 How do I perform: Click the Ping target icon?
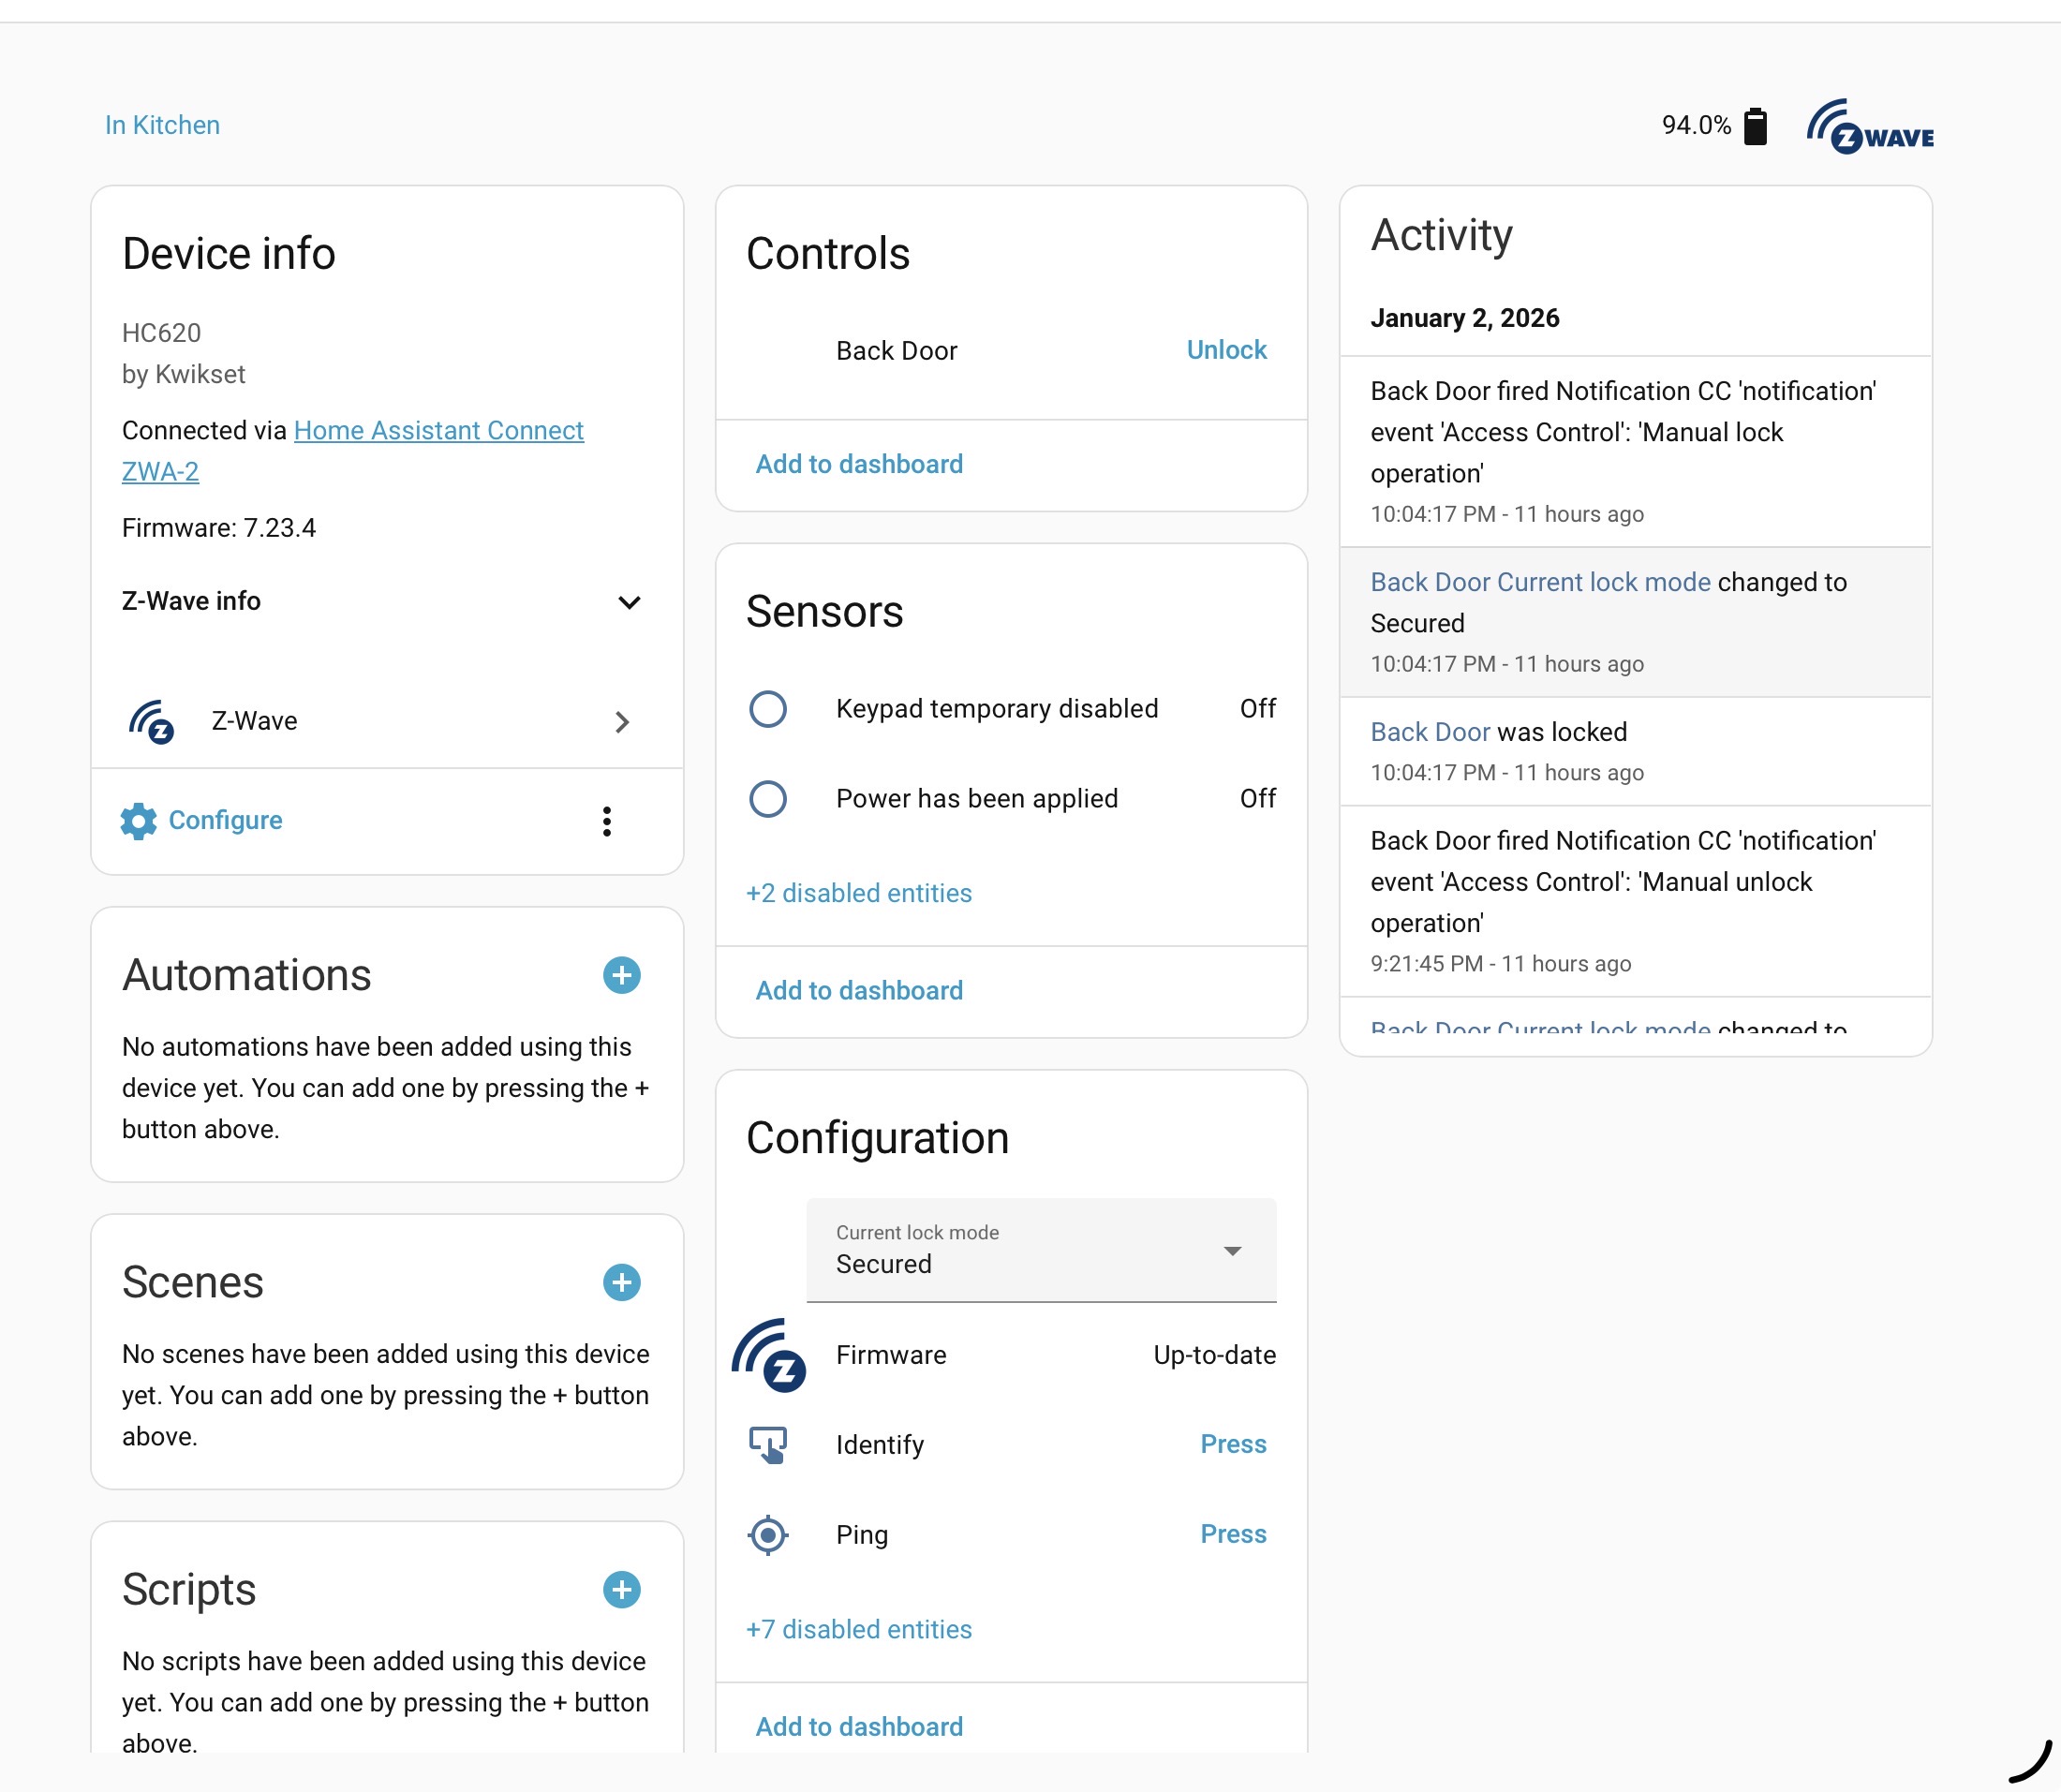tap(768, 1535)
